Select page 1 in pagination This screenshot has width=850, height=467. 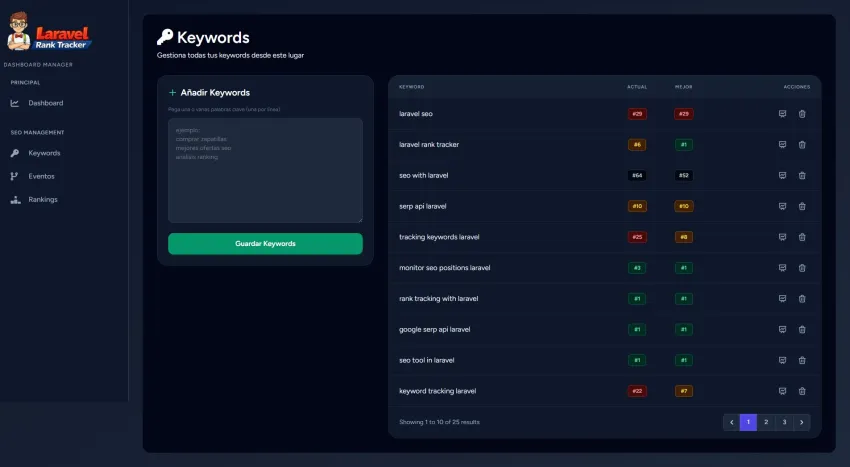748,422
